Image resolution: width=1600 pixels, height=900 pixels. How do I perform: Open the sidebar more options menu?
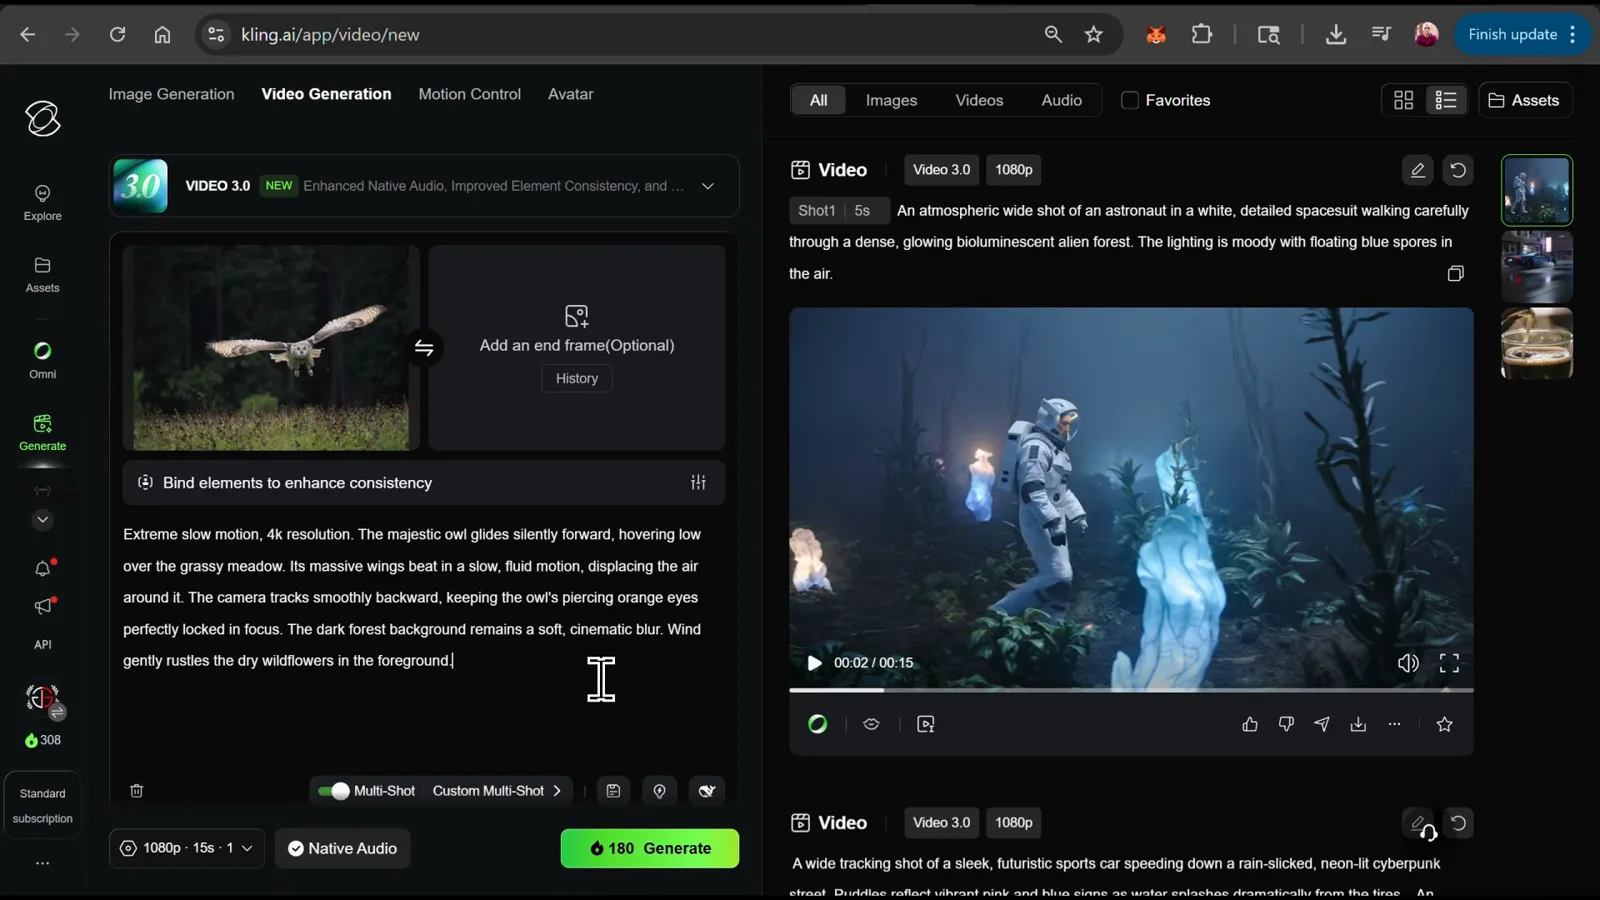pyautogui.click(x=42, y=863)
